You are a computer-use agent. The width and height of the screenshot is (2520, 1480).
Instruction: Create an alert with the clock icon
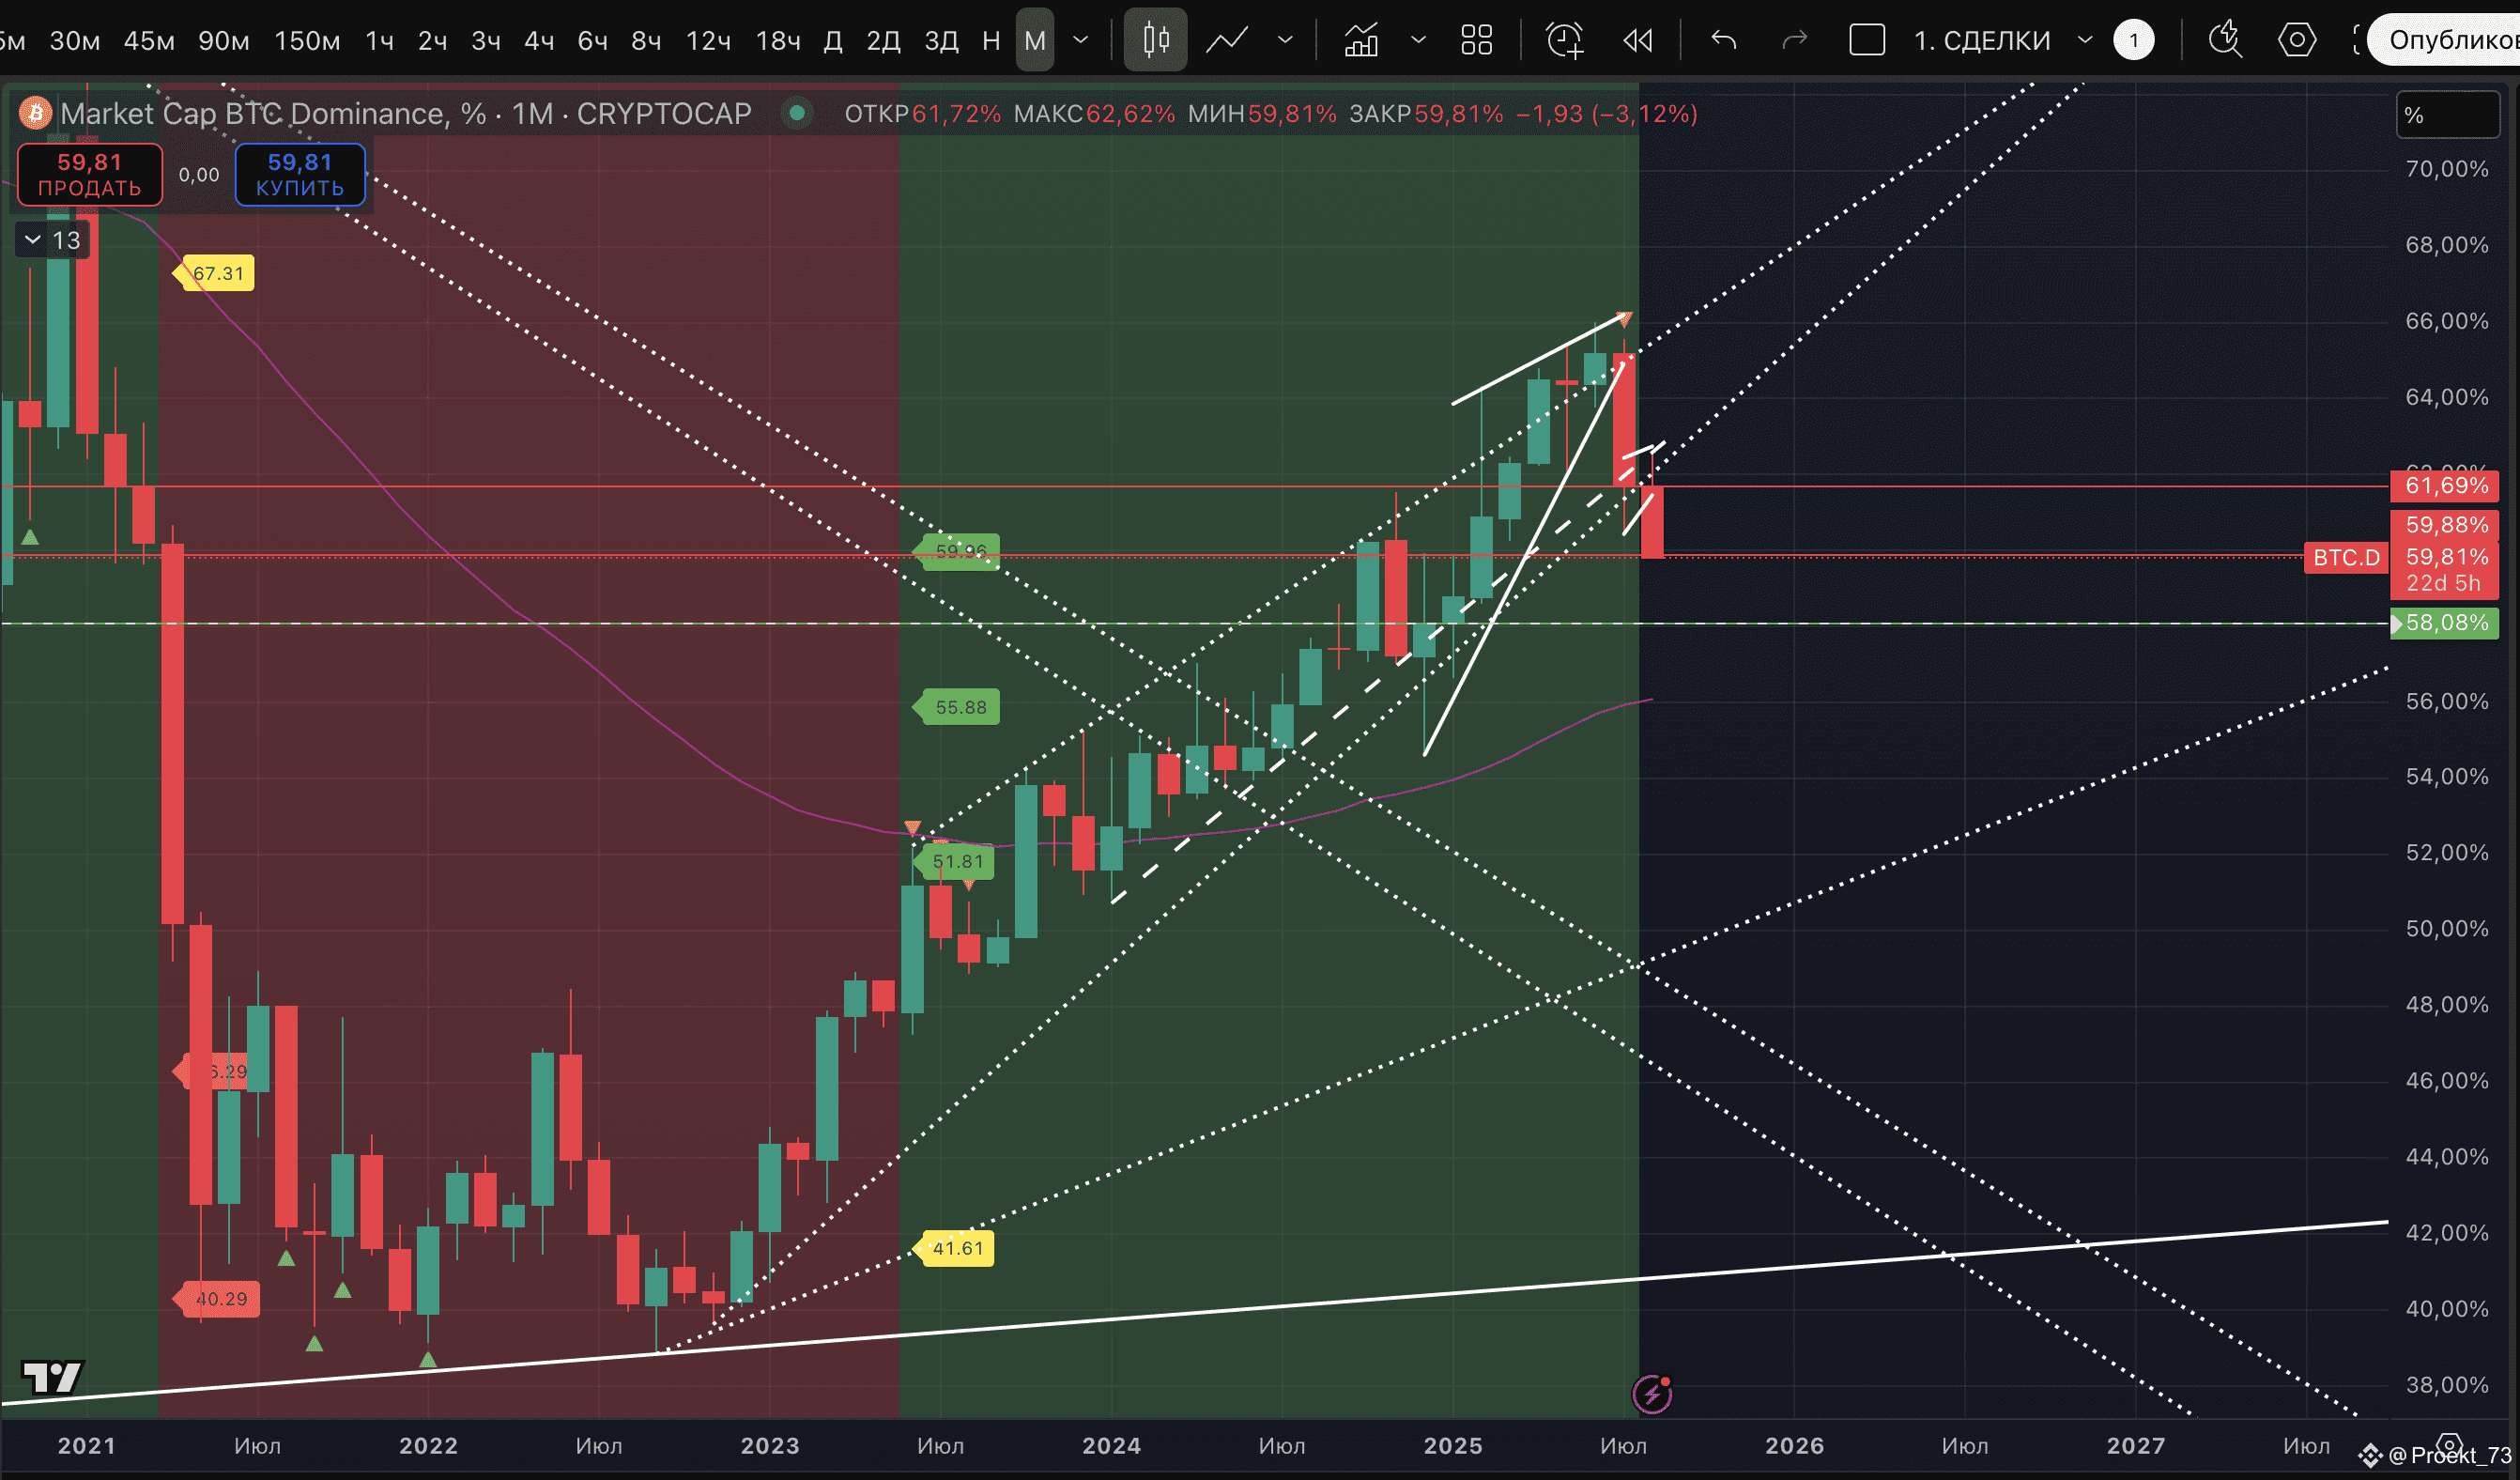pyautogui.click(x=1564, y=40)
